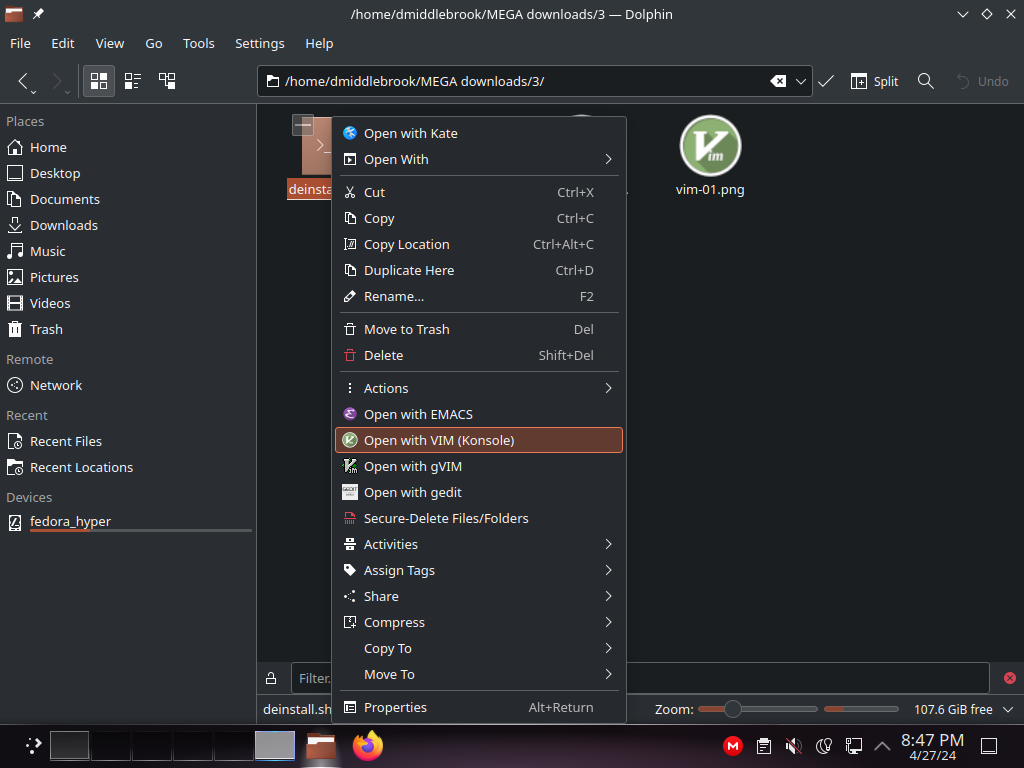Expand the Actions submenu
This screenshot has height=768, width=1024.
tap(479, 388)
